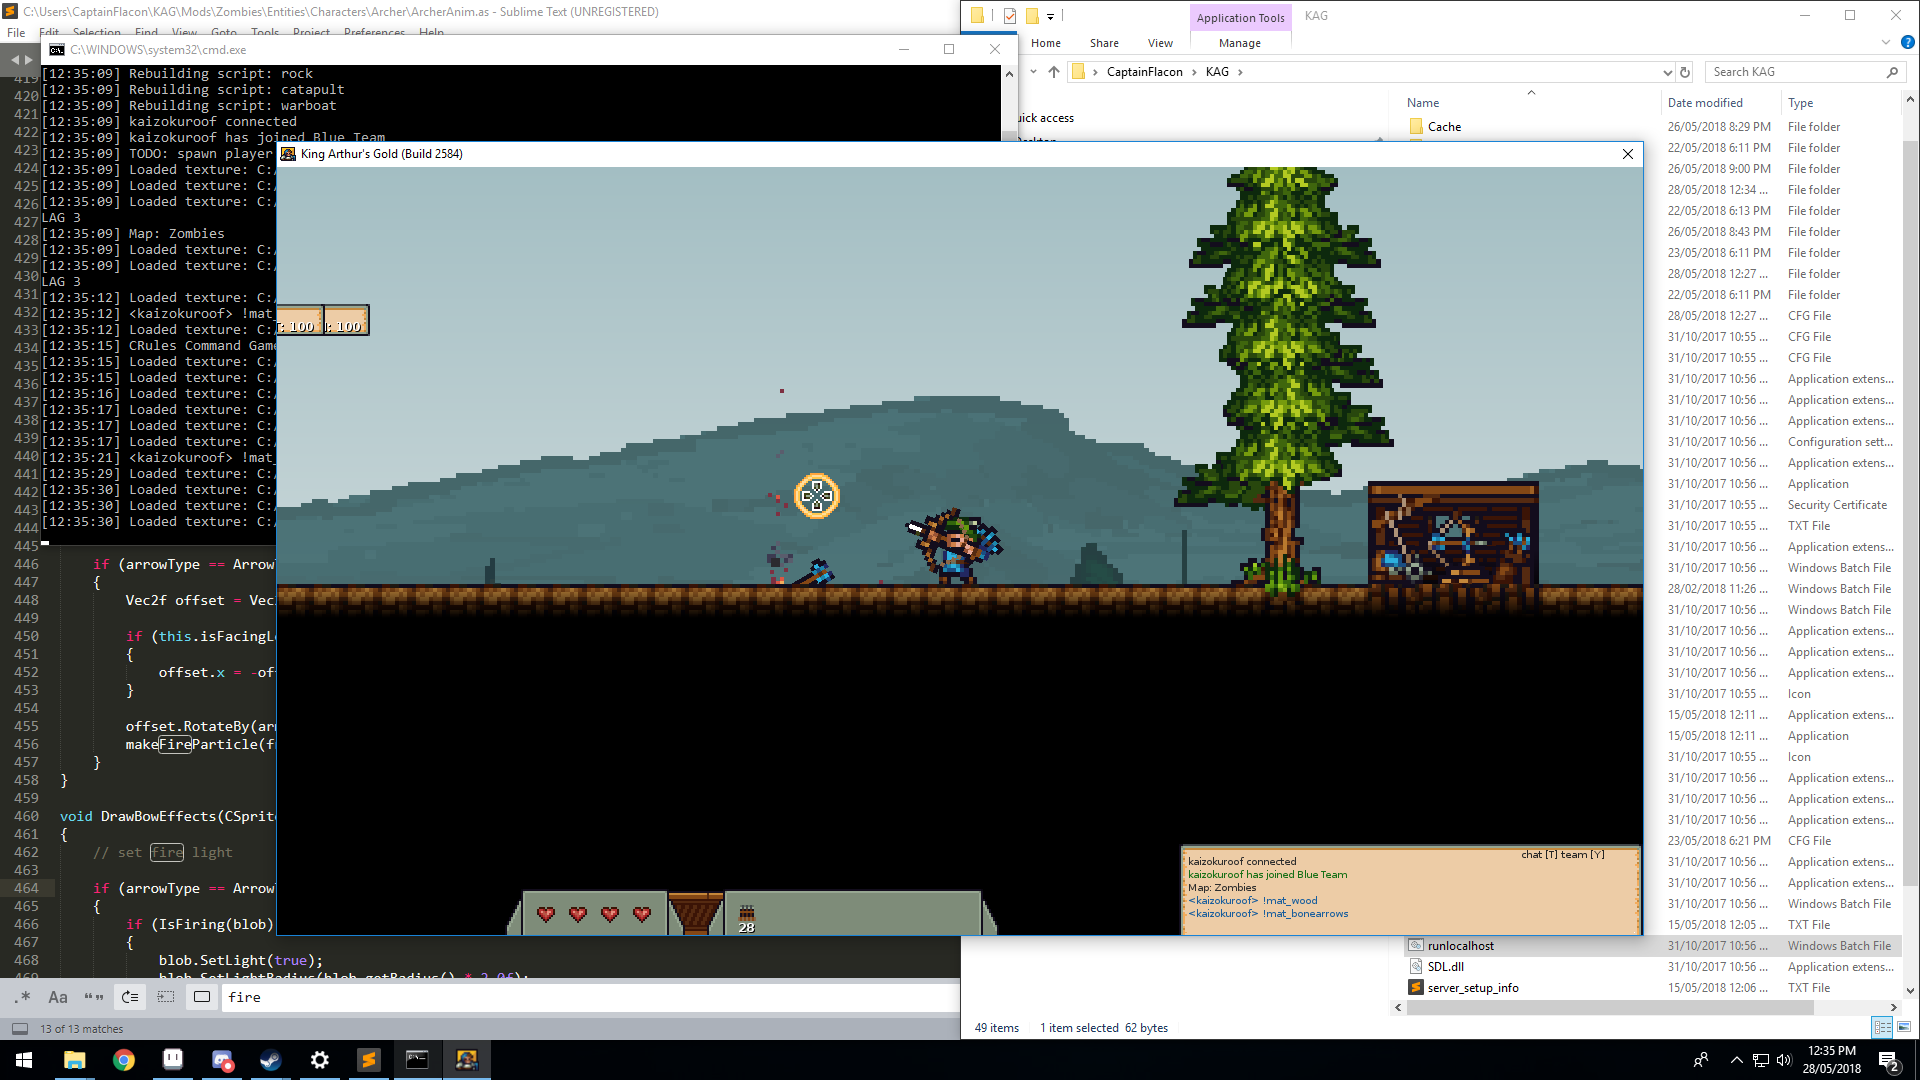Screen dimensions: 1920x1080
Task: Click the crosshair cursor in the game
Action: [x=817, y=496]
